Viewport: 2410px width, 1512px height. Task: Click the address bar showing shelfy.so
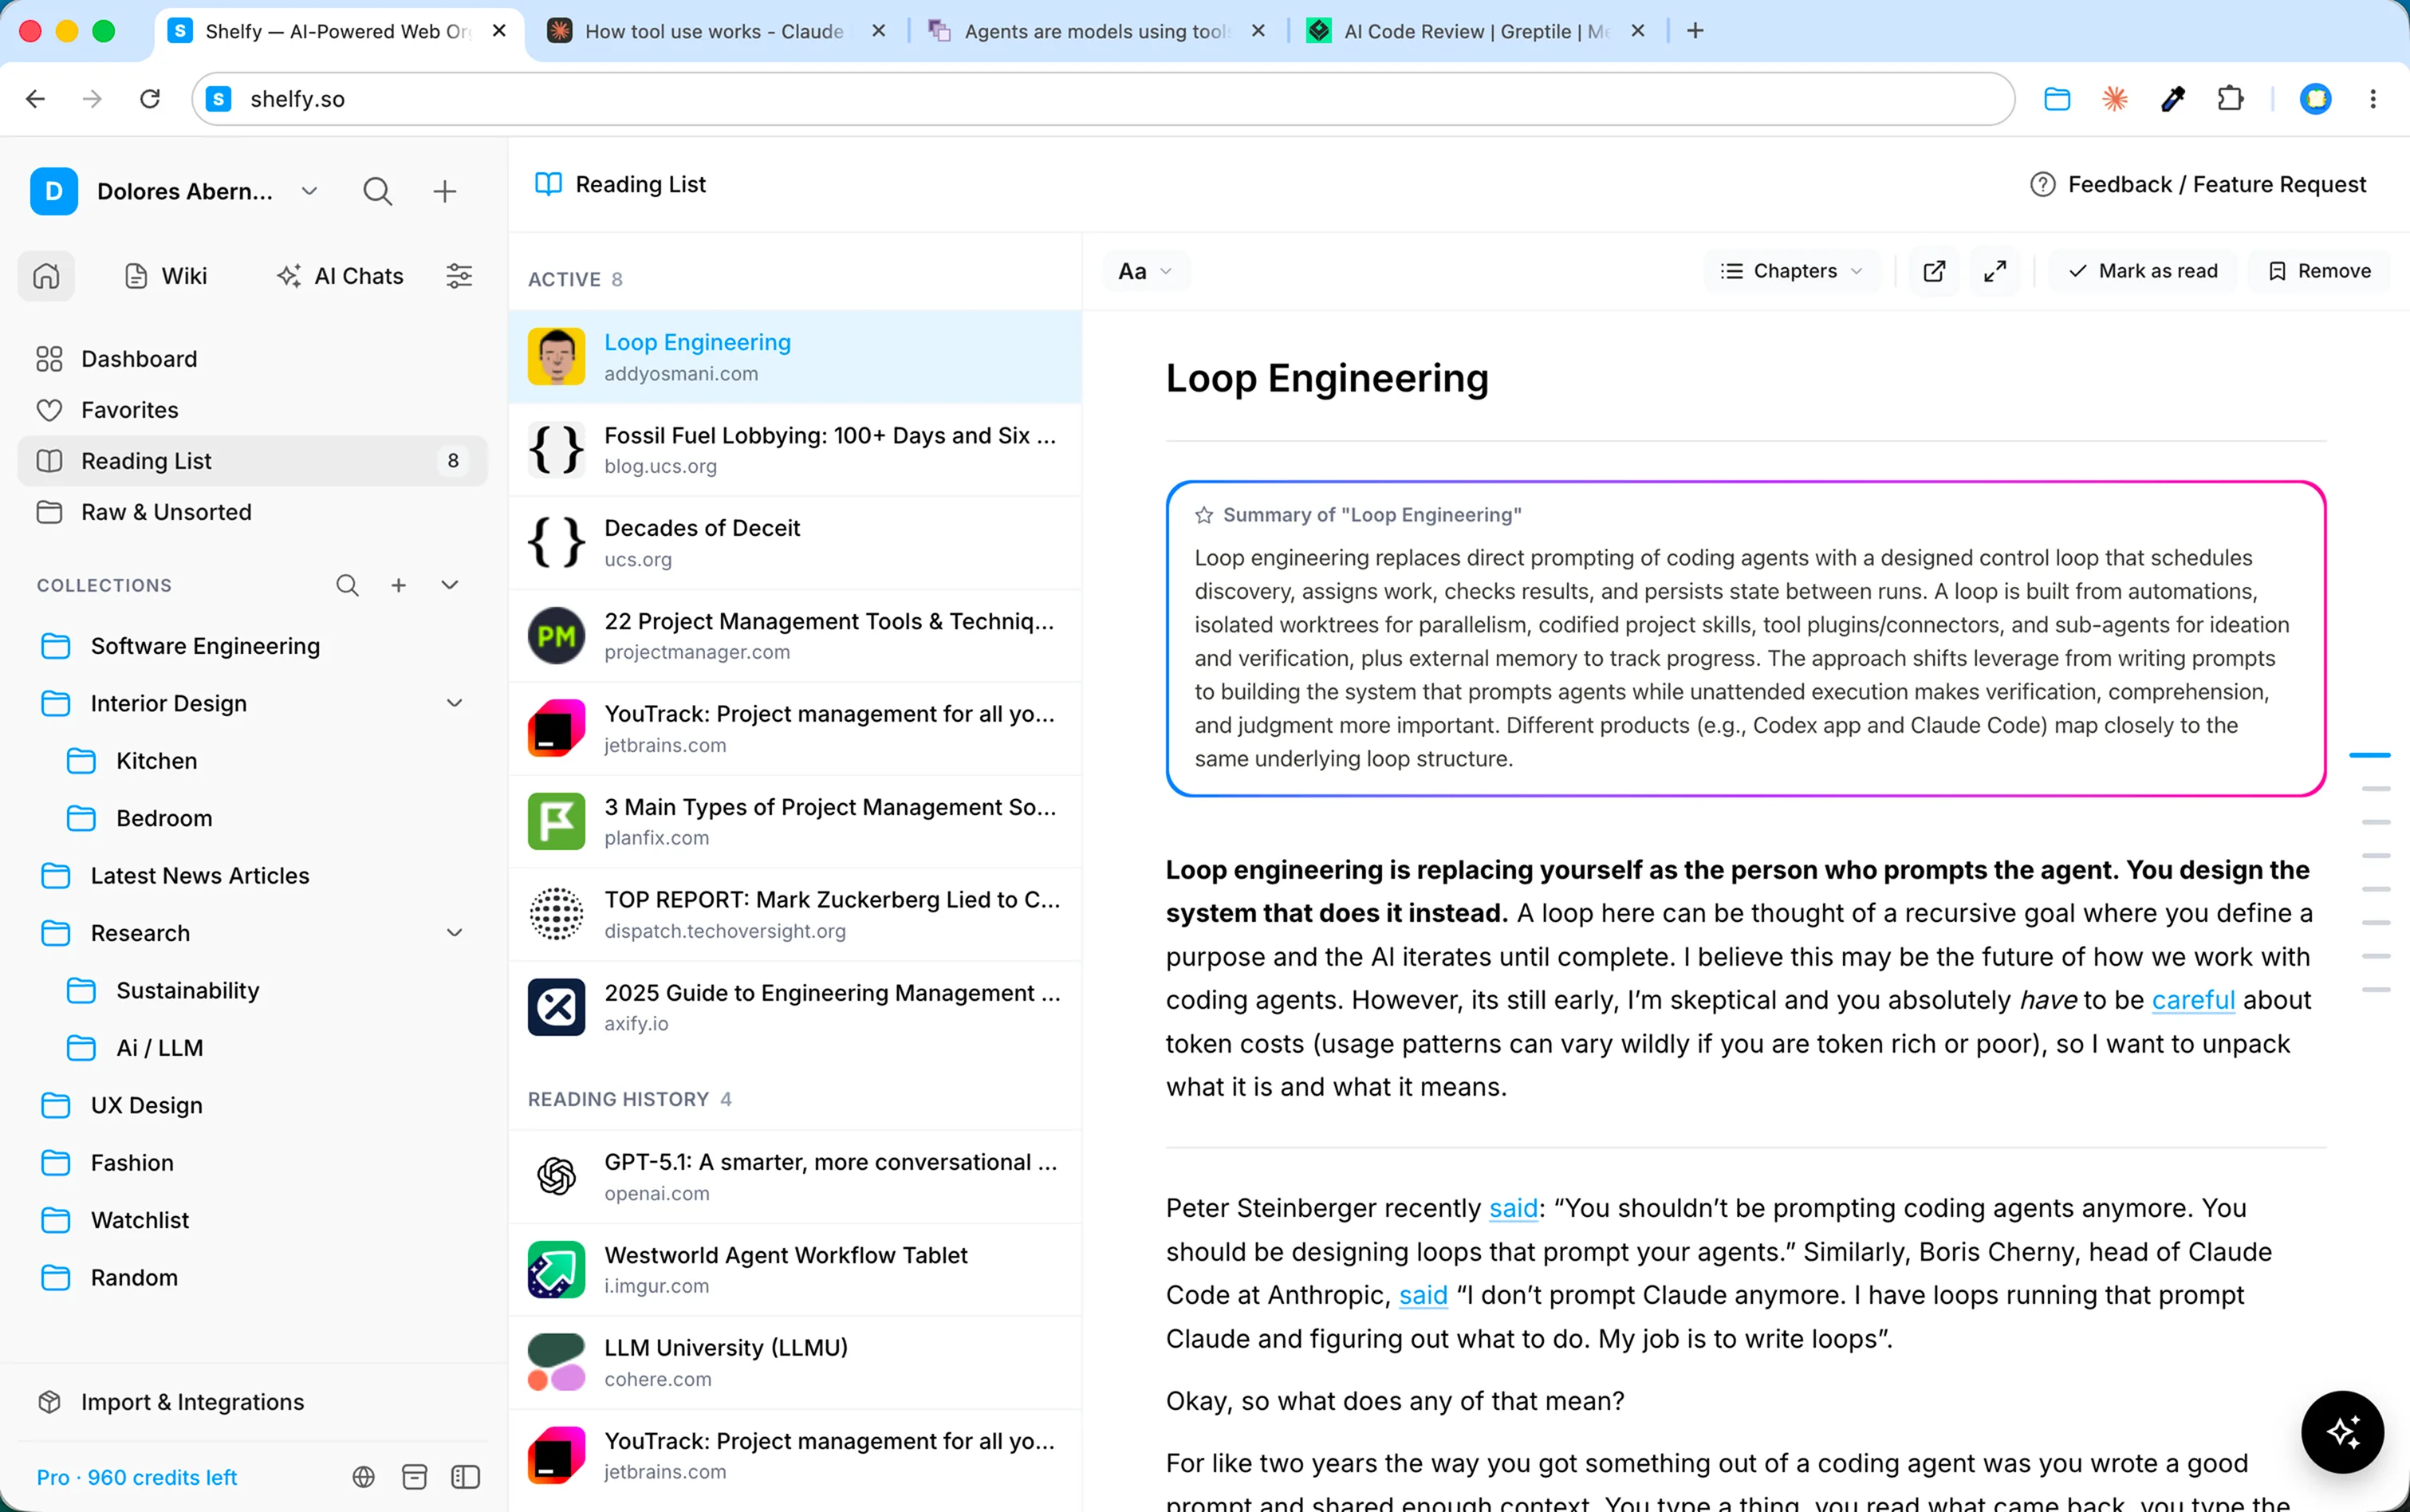pos(1102,99)
